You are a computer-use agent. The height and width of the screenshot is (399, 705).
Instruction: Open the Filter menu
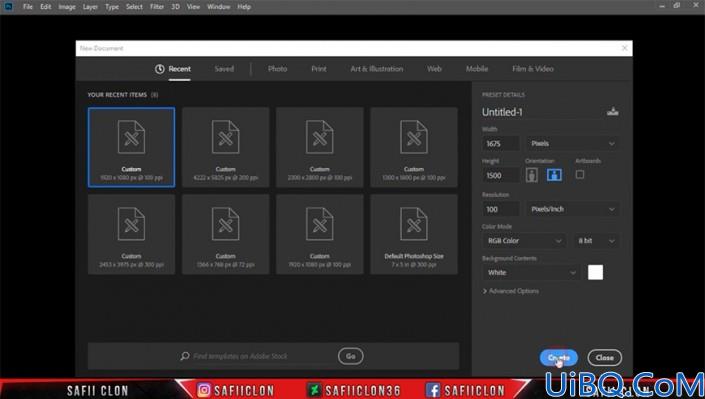coord(156,7)
